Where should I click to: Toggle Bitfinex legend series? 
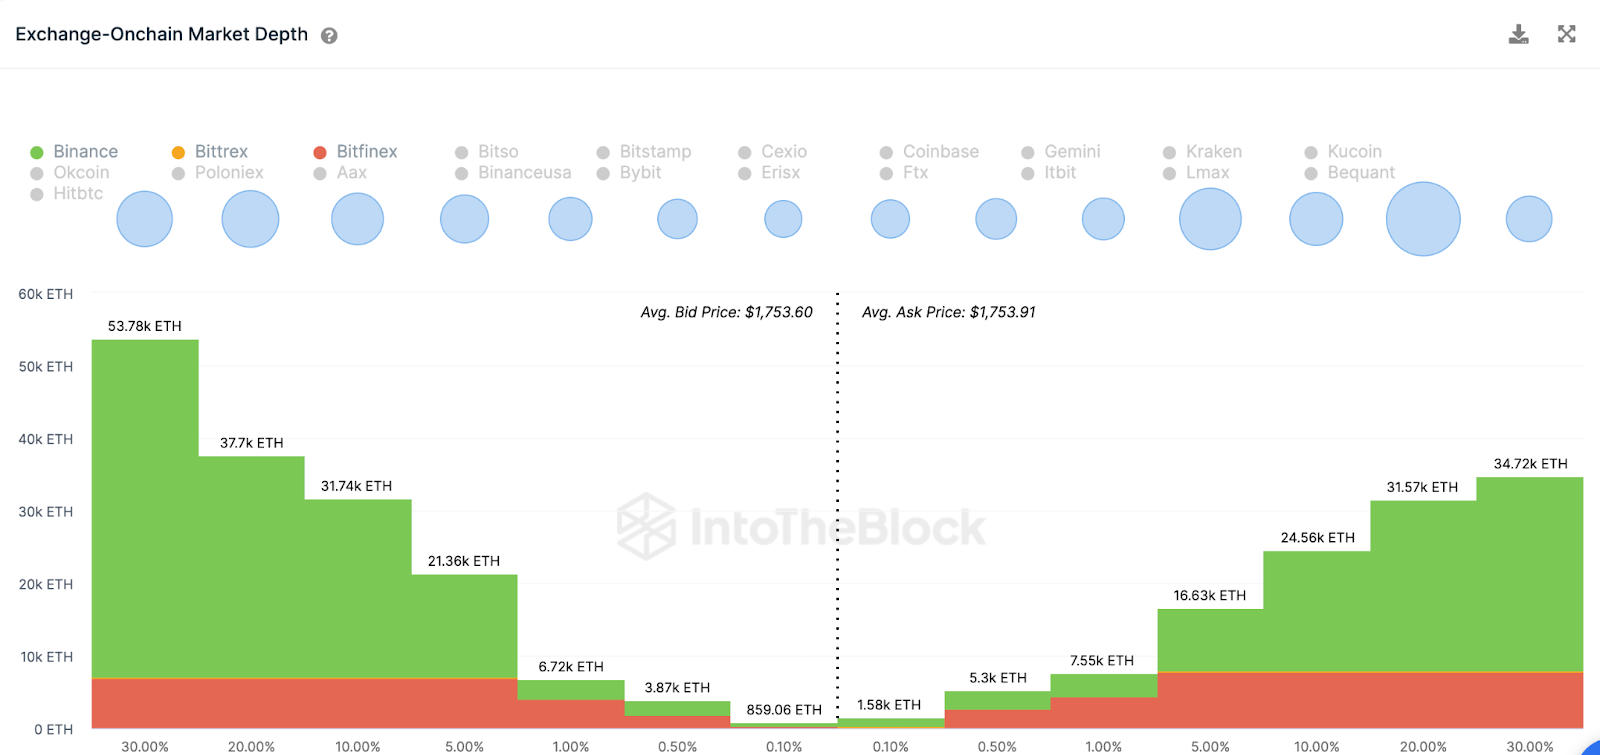coord(355,152)
